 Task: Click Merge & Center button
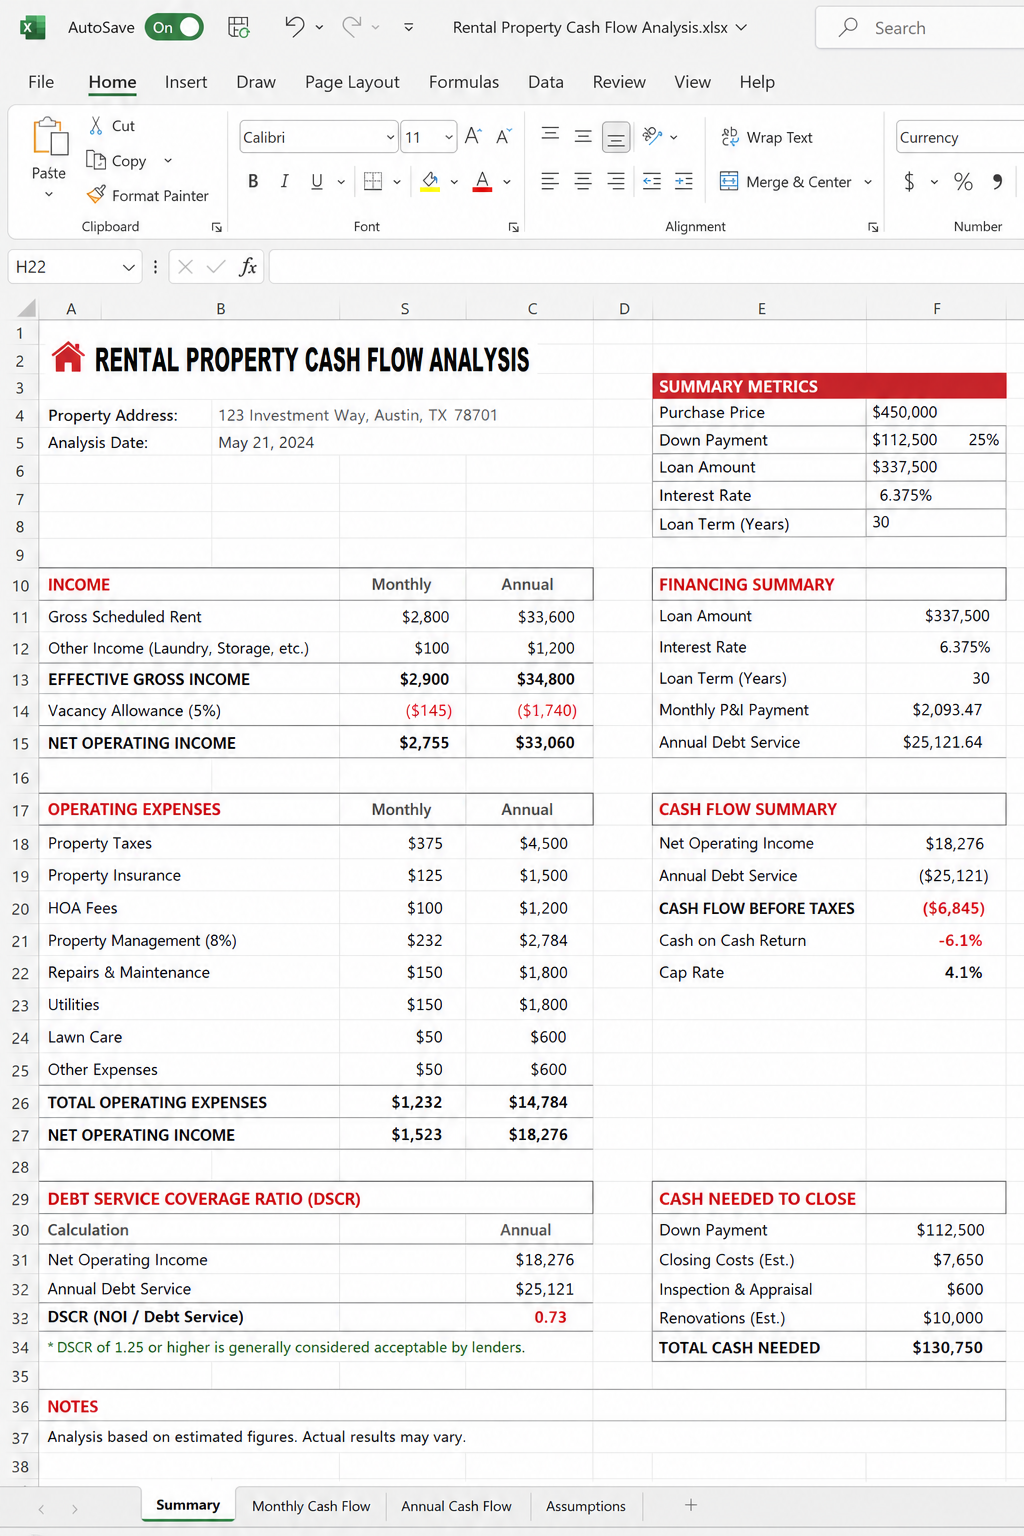click(x=786, y=182)
